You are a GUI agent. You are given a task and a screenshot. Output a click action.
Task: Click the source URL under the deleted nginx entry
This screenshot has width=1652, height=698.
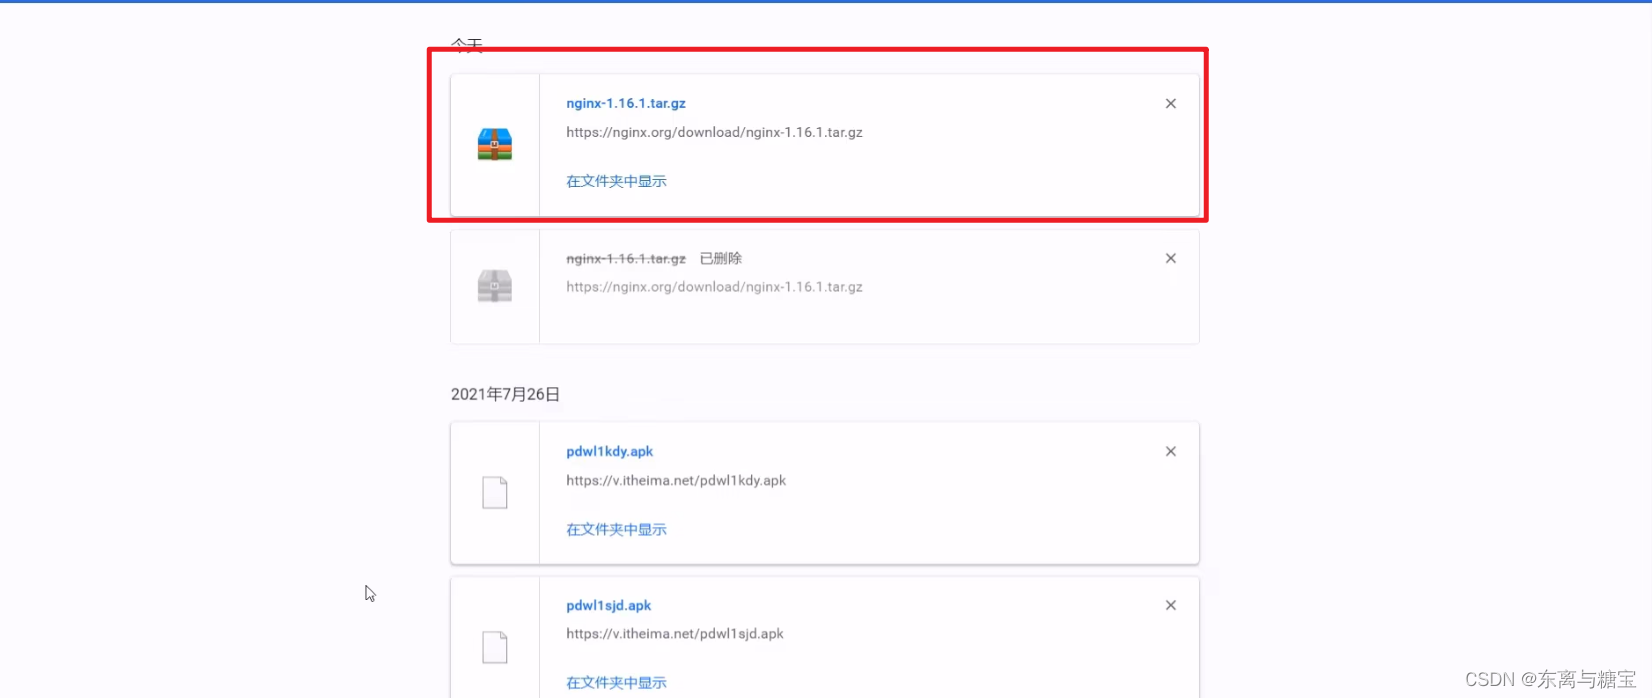[x=714, y=287]
